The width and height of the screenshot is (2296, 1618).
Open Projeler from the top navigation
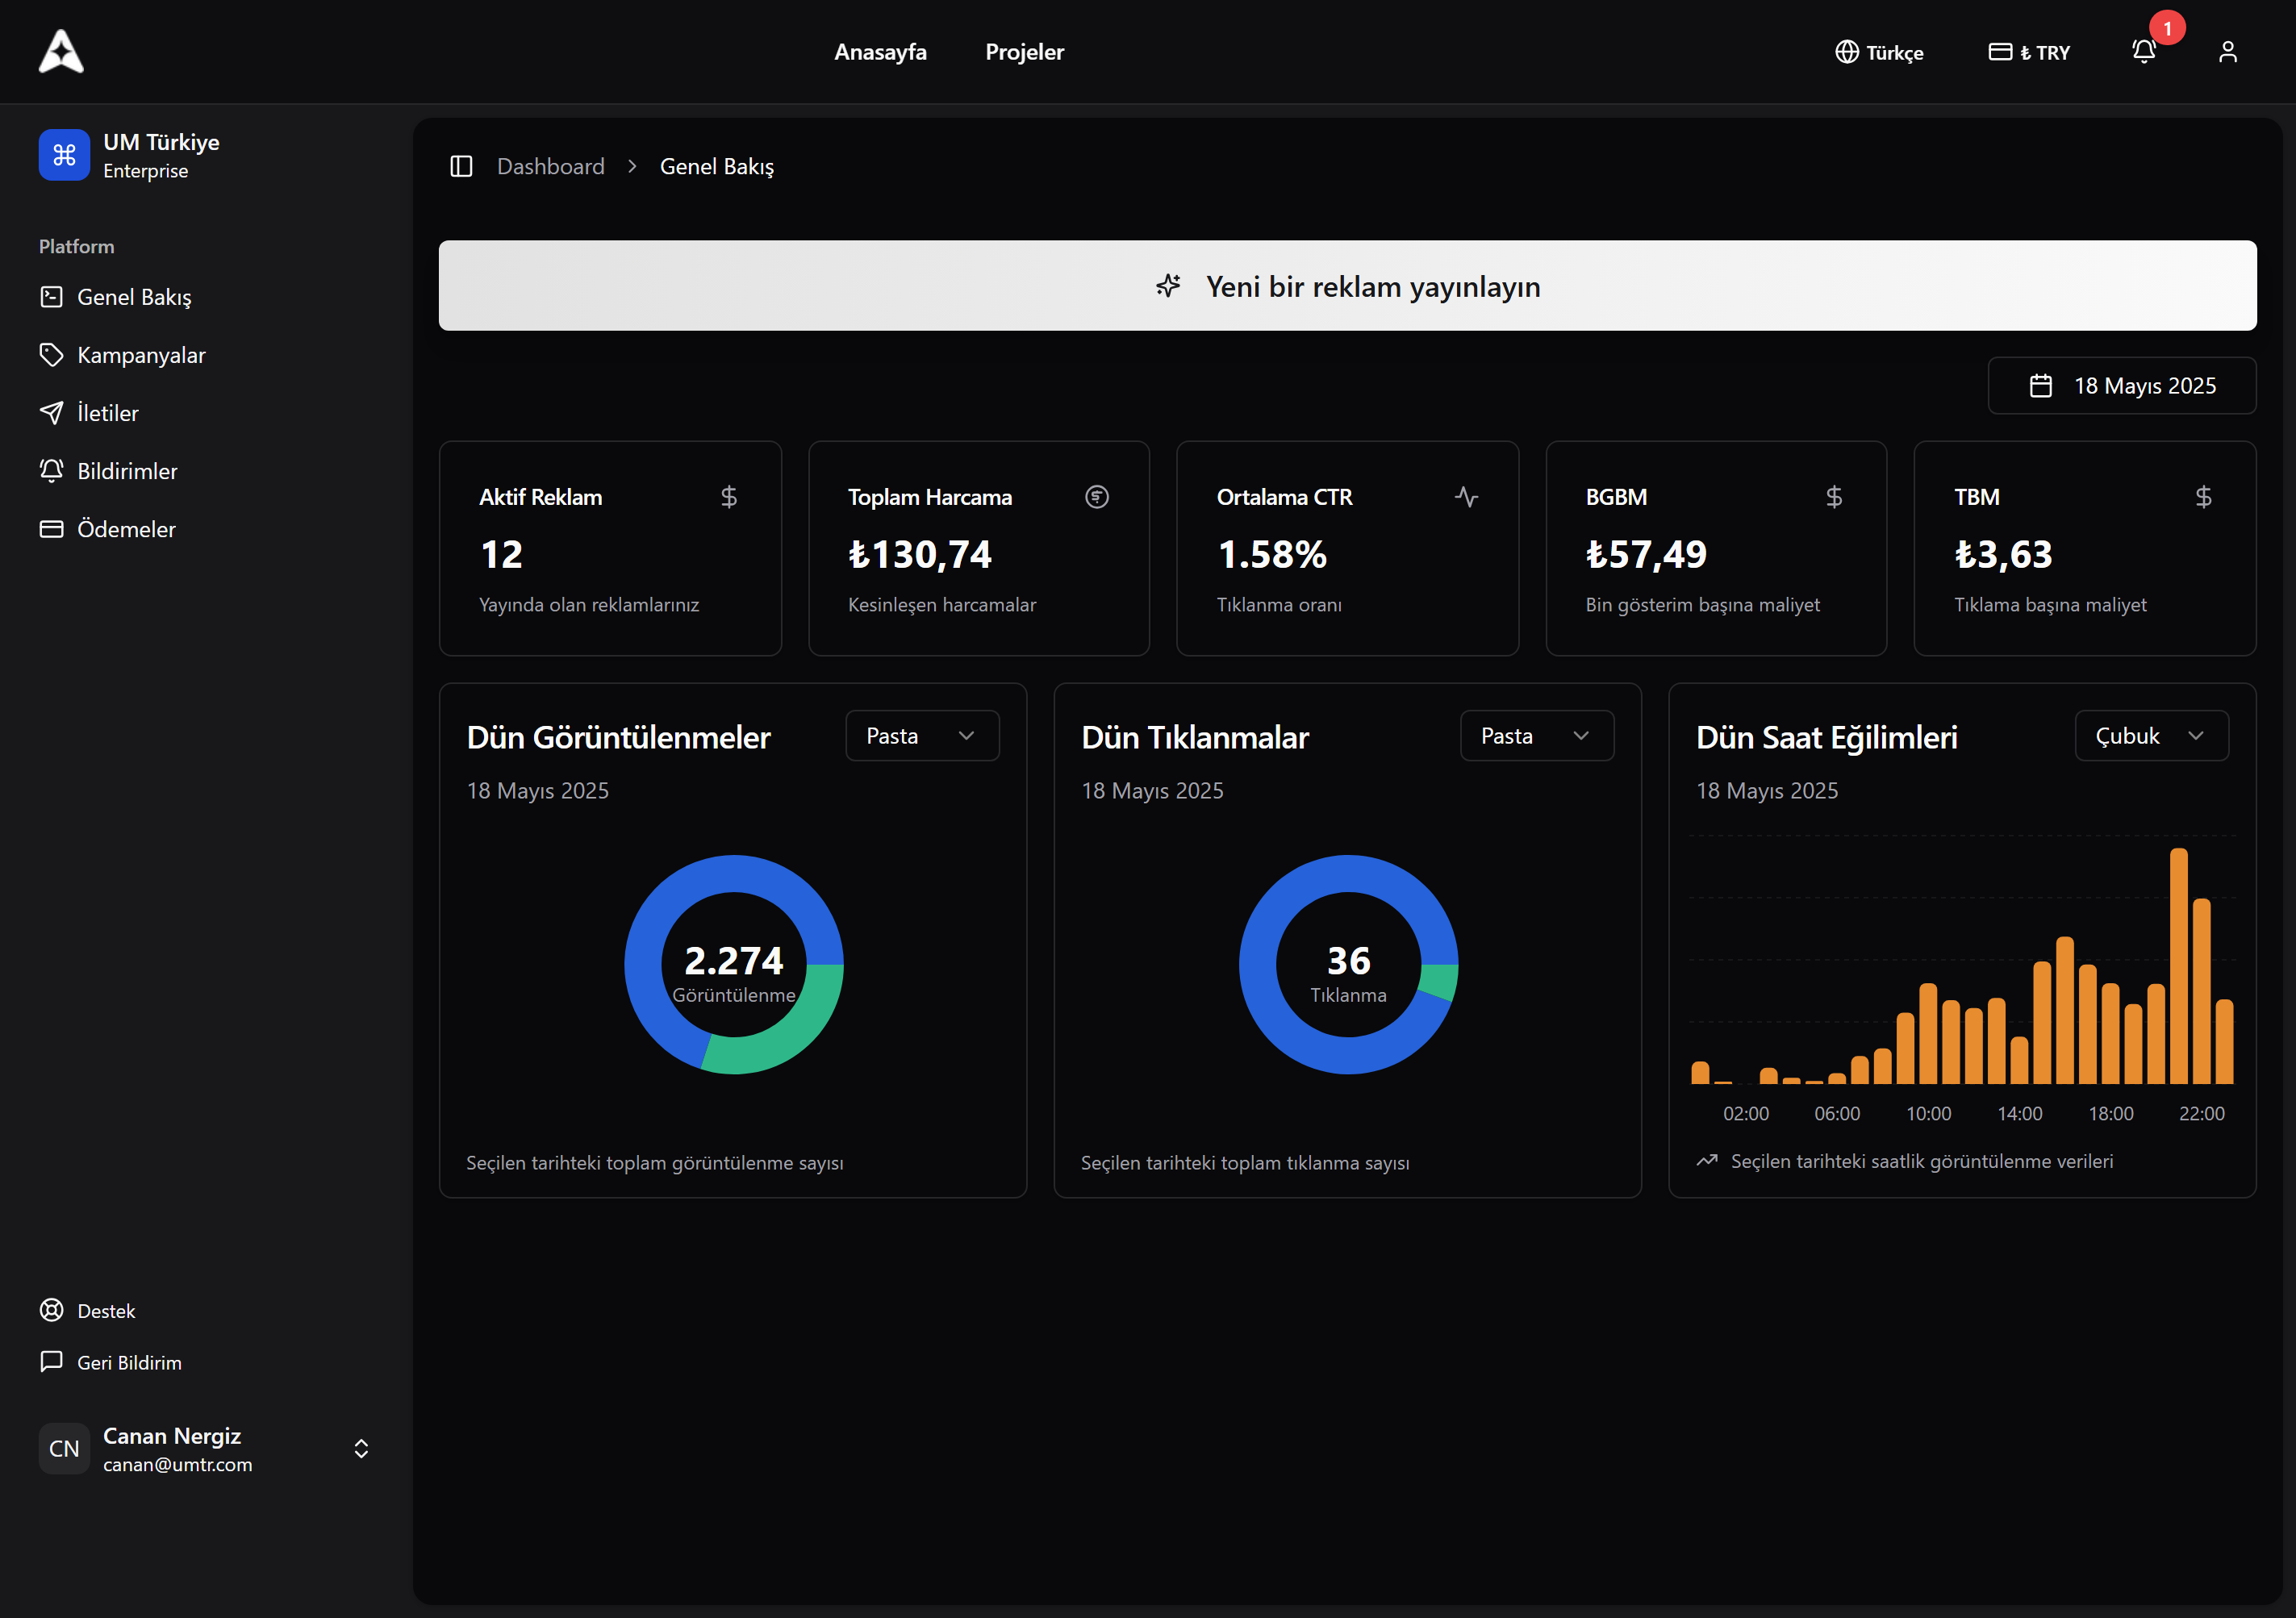1024,51
